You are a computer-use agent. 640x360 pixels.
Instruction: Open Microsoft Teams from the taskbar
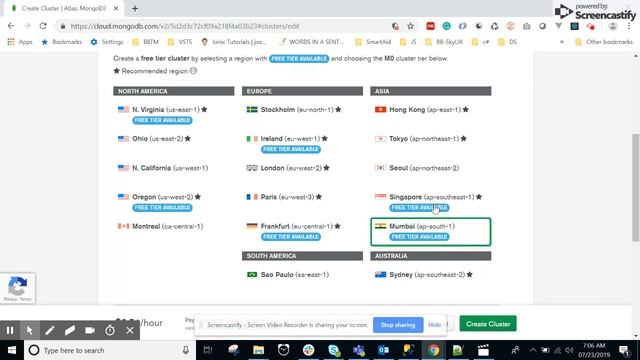(x=359, y=350)
